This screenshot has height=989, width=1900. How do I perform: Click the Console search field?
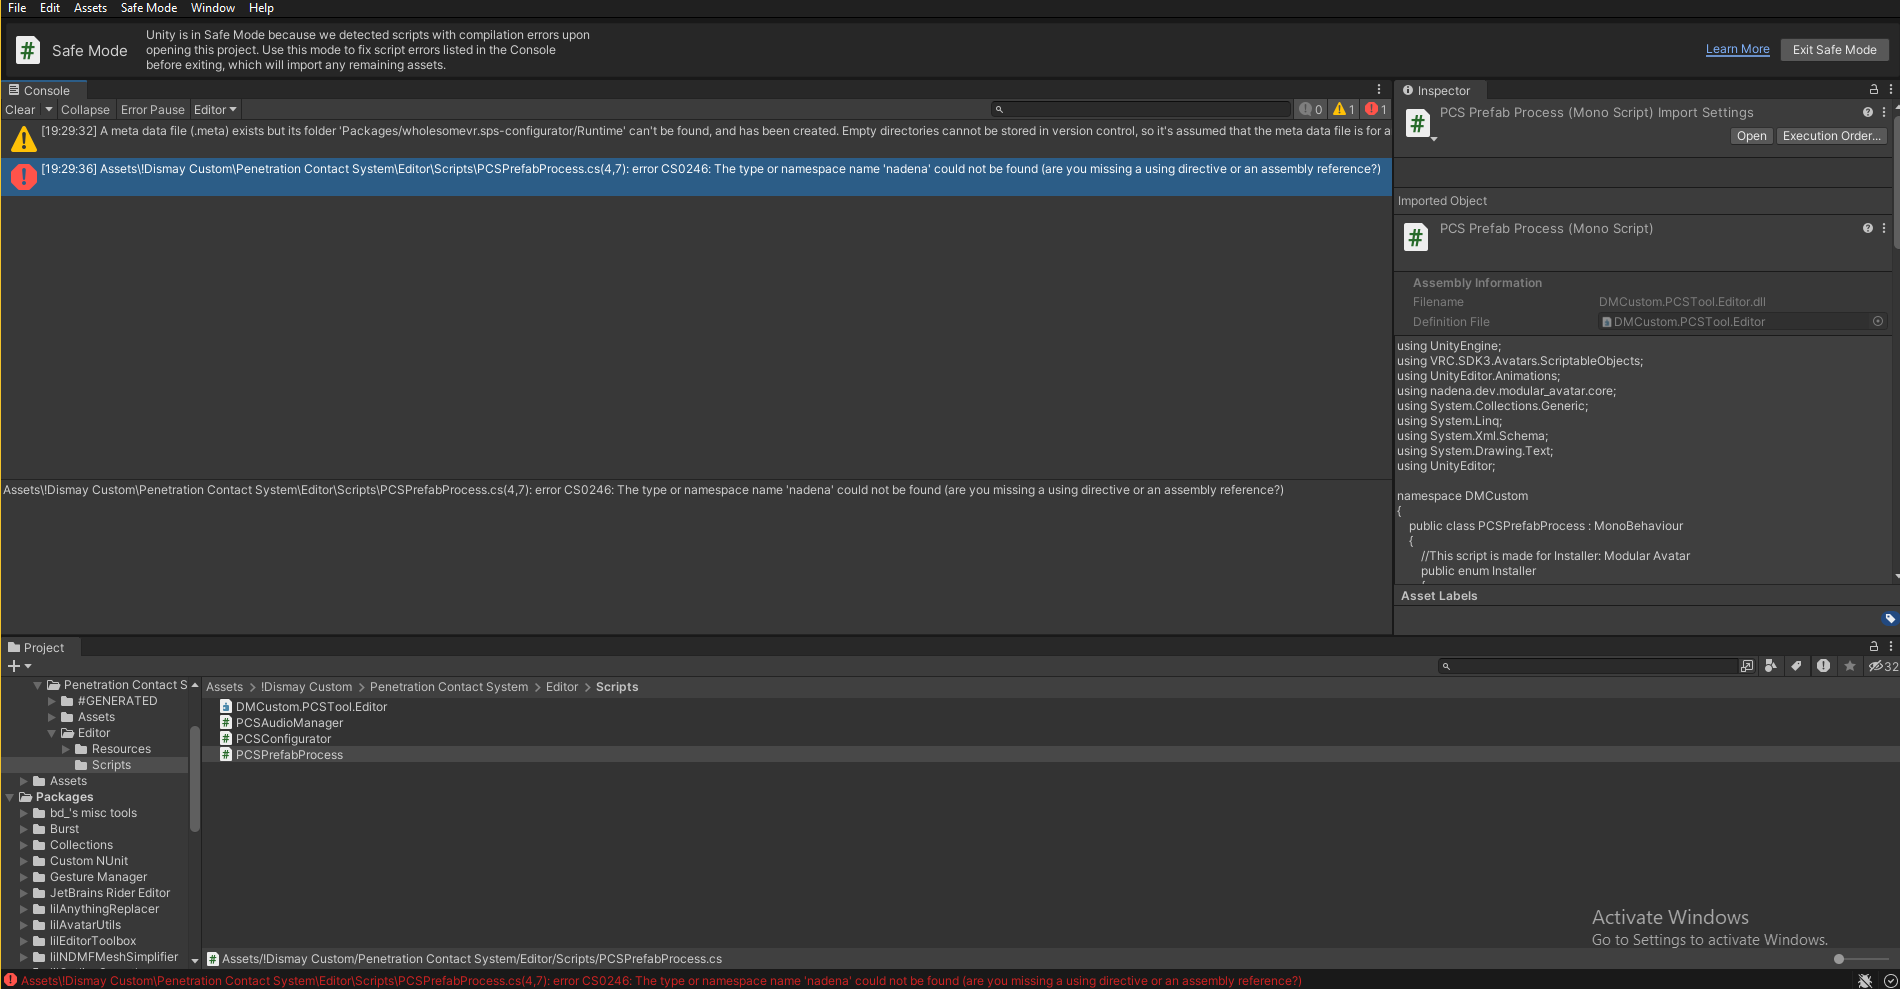pos(1141,109)
